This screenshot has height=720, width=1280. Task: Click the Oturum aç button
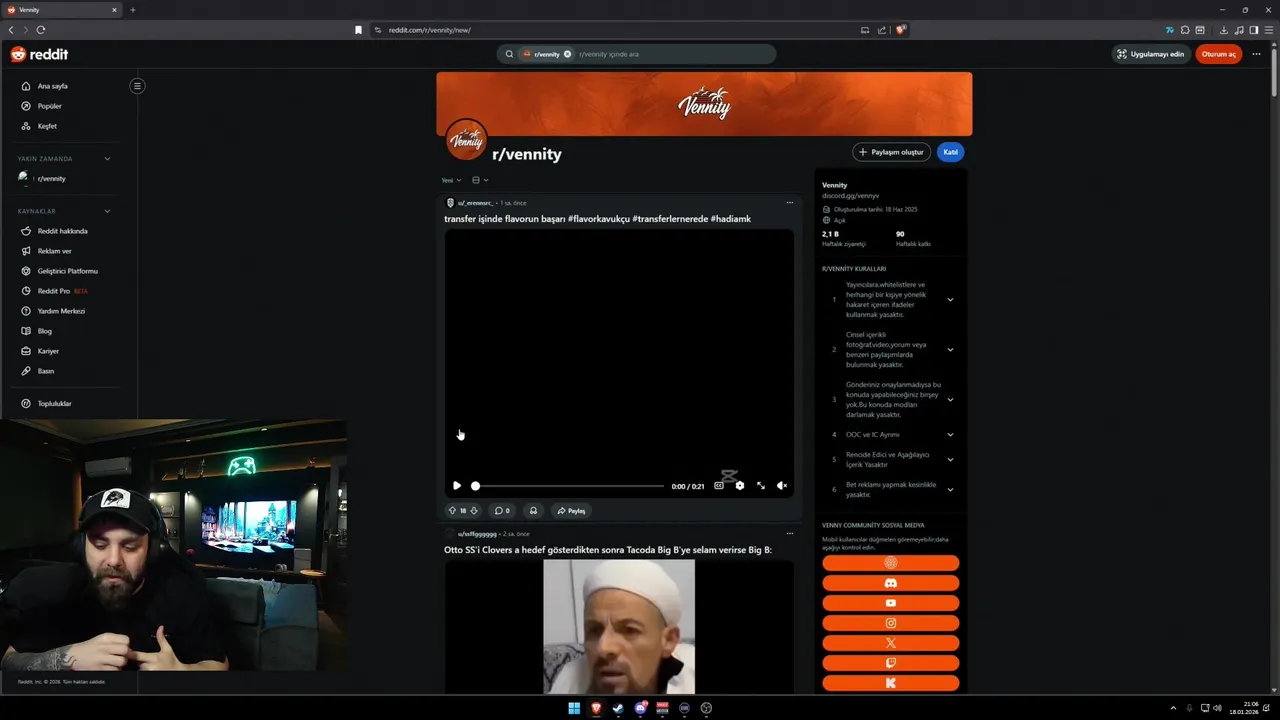(1218, 54)
